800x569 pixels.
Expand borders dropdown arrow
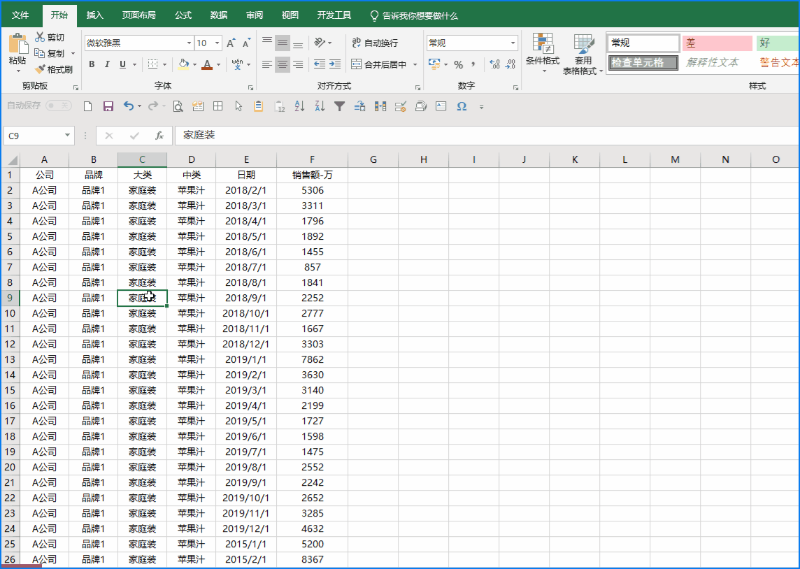tap(164, 65)
